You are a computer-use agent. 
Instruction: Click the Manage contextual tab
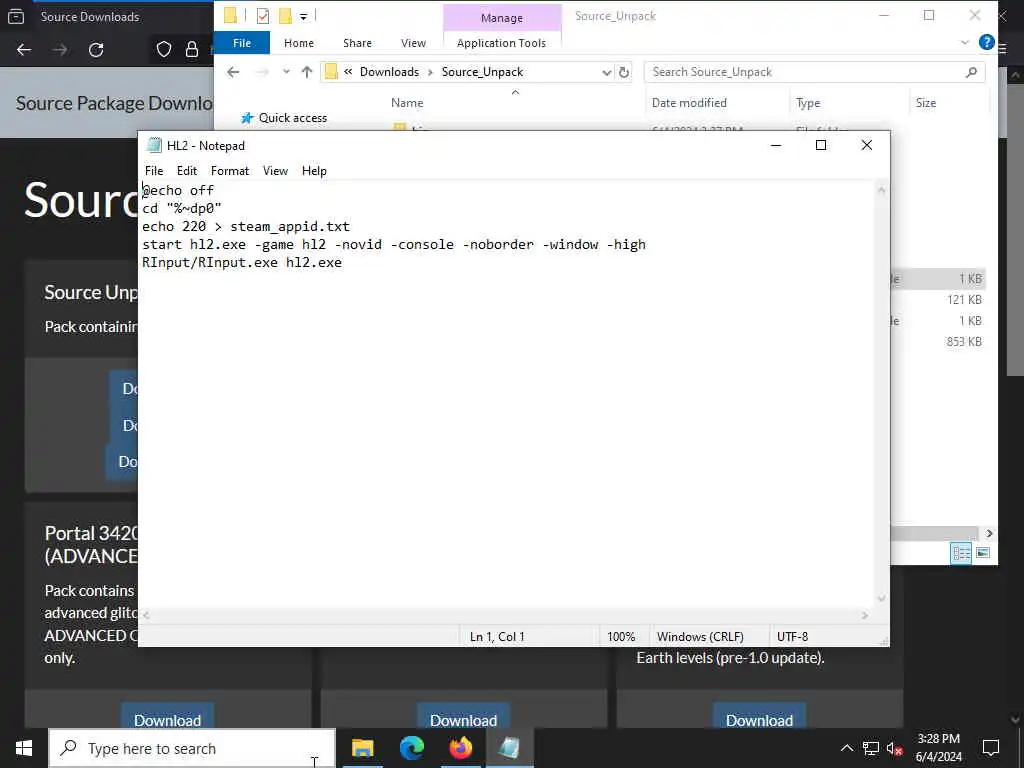pos(502,18)
